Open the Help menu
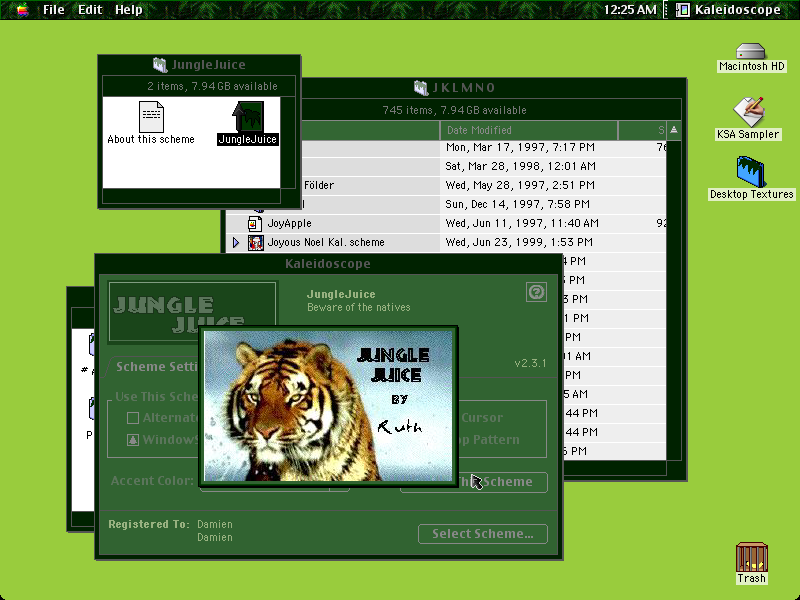Viewport: 800px width, 600px height. pos(129,10)
